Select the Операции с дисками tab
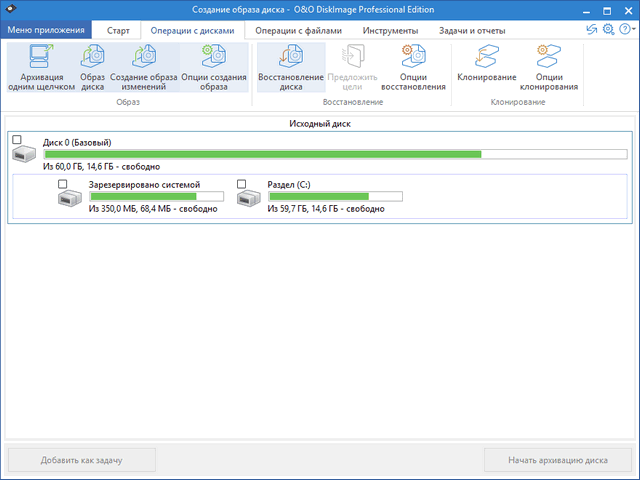Screen dimensions: 640x480 [x=192, y=31]
